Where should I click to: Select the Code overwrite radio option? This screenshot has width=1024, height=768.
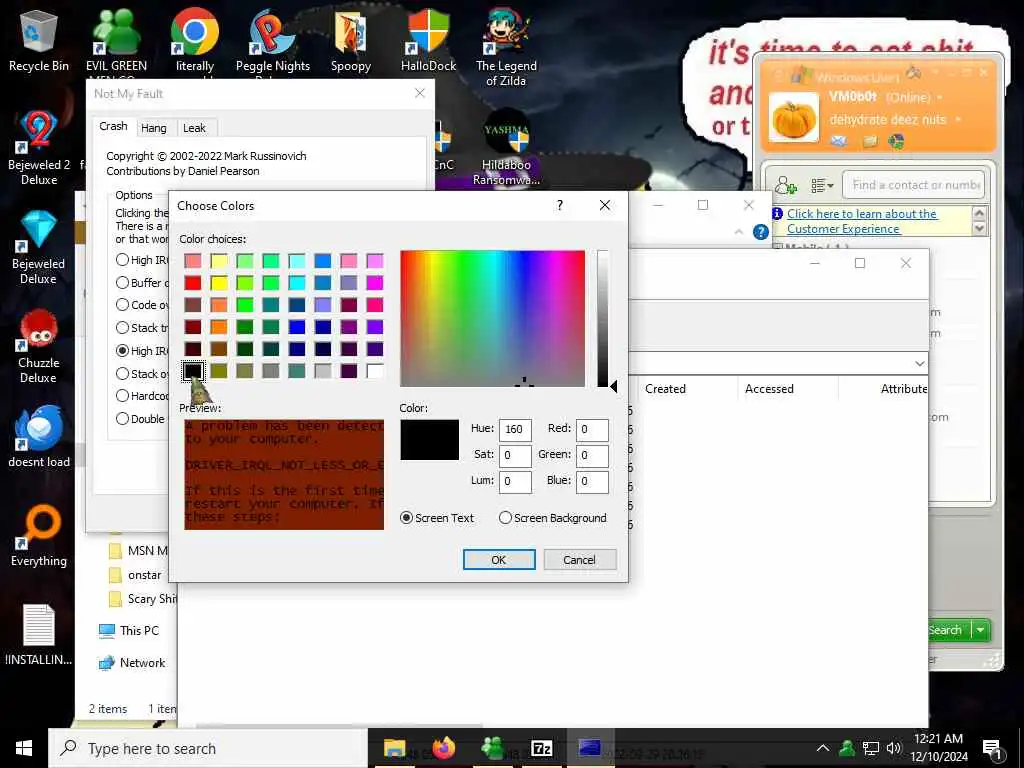coord(122,305)
